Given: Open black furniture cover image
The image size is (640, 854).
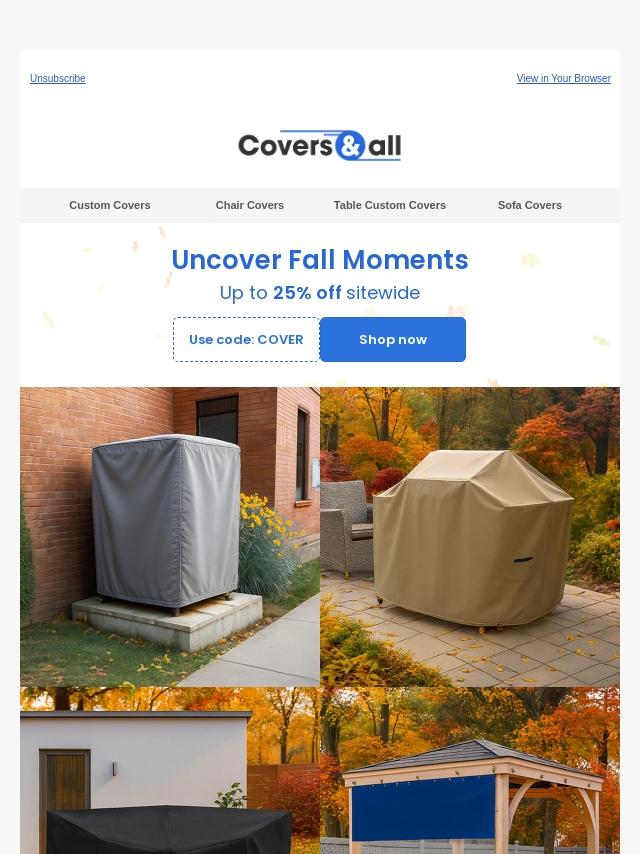Looking at the screenshot, I should click(x=170, y=770).
